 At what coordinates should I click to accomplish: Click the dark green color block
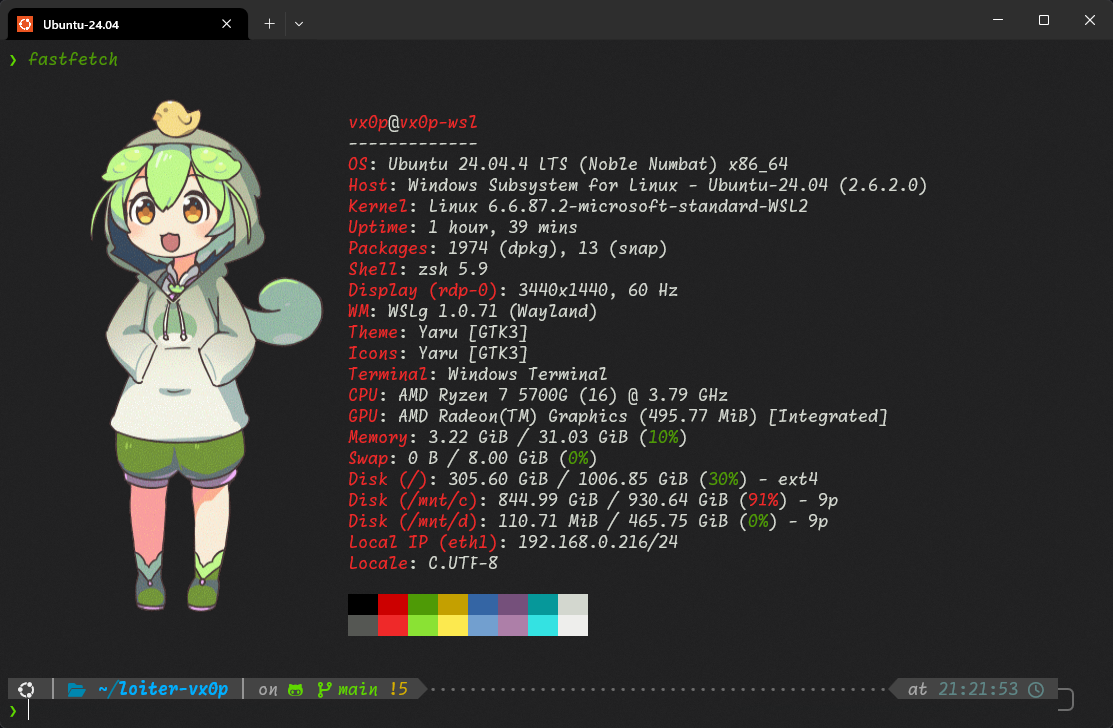[x=423, y=605]
